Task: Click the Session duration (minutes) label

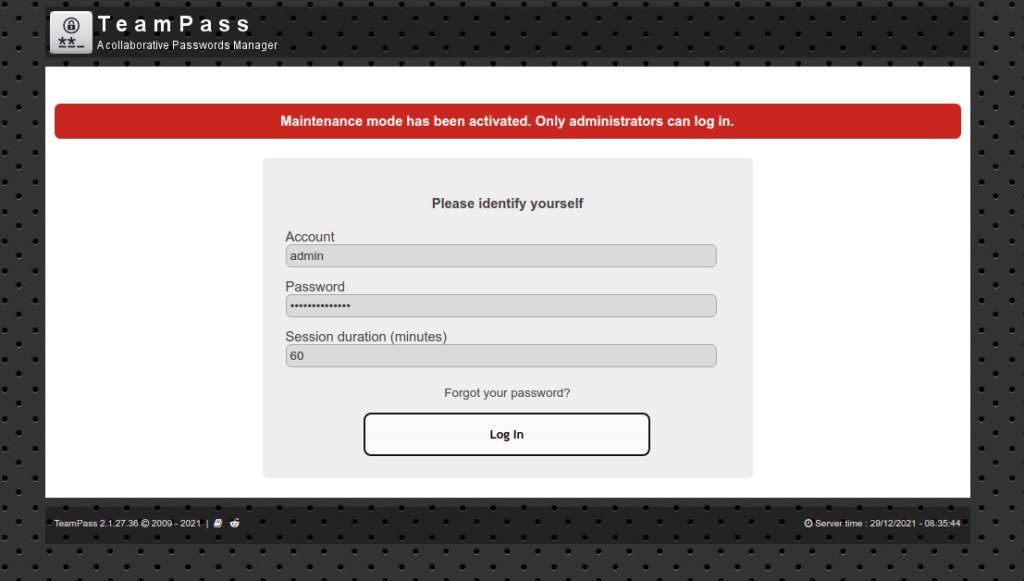Action: coord(366,337)
